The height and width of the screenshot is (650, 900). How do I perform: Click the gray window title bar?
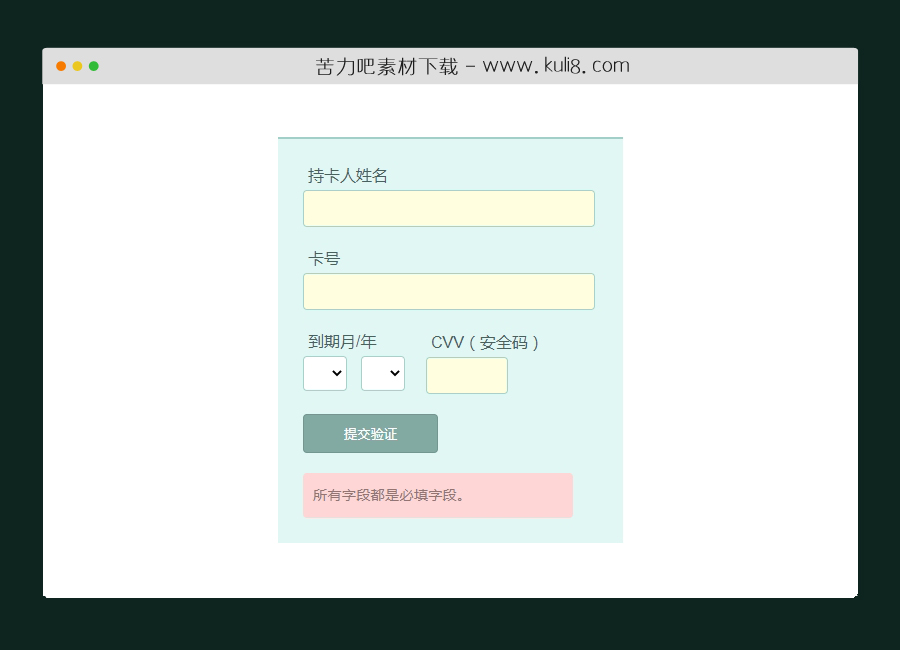(700, 65)
